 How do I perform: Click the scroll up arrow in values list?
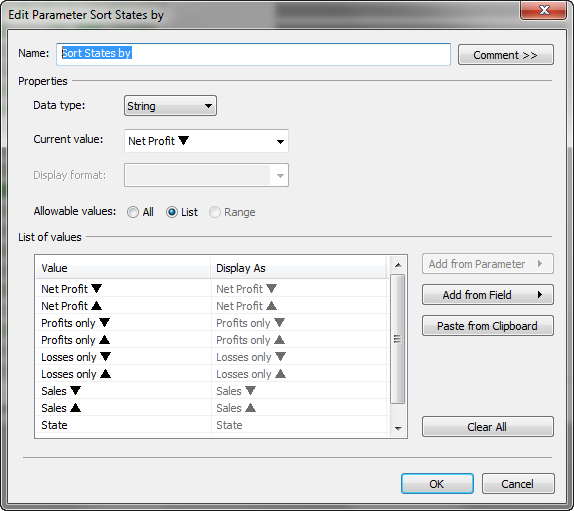(398, 265)
